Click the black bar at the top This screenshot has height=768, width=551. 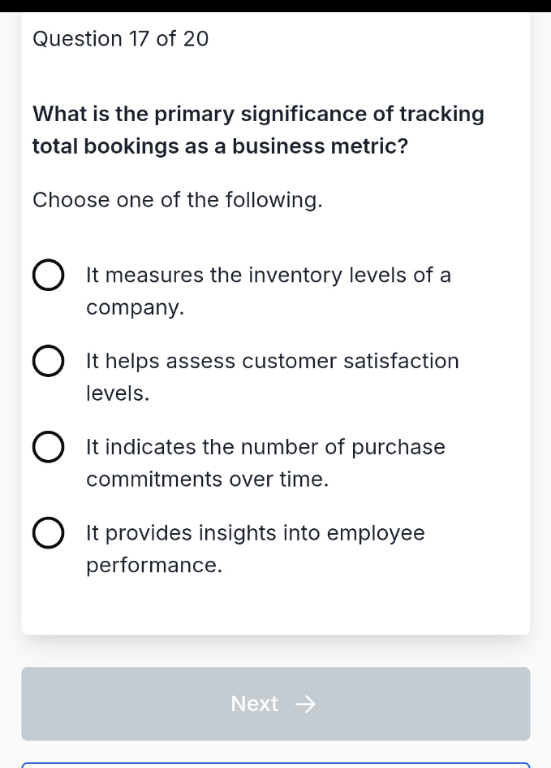click(x=275, y=6)
